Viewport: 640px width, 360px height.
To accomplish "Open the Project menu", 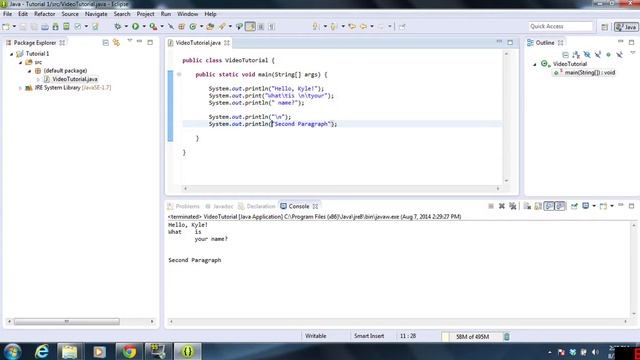I will [x=145, y=14].
